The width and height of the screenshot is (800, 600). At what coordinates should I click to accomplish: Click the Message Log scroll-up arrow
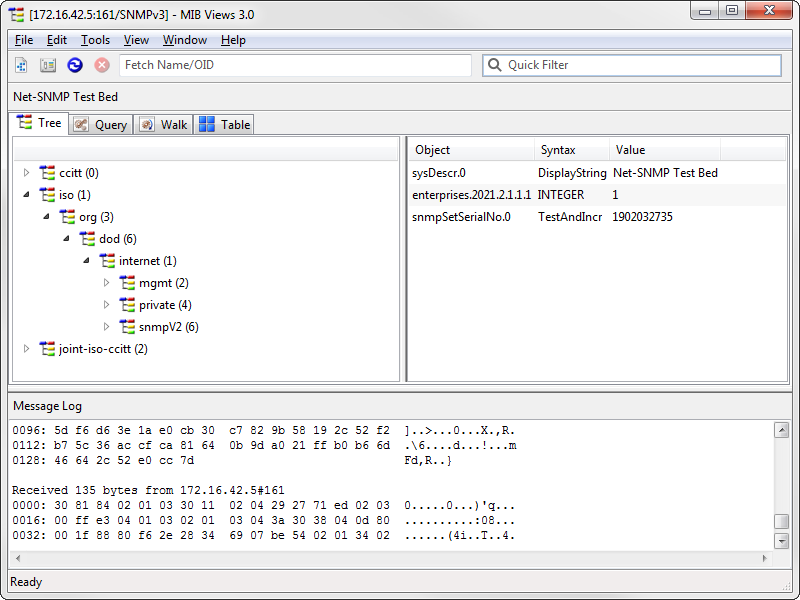(782, 430)
